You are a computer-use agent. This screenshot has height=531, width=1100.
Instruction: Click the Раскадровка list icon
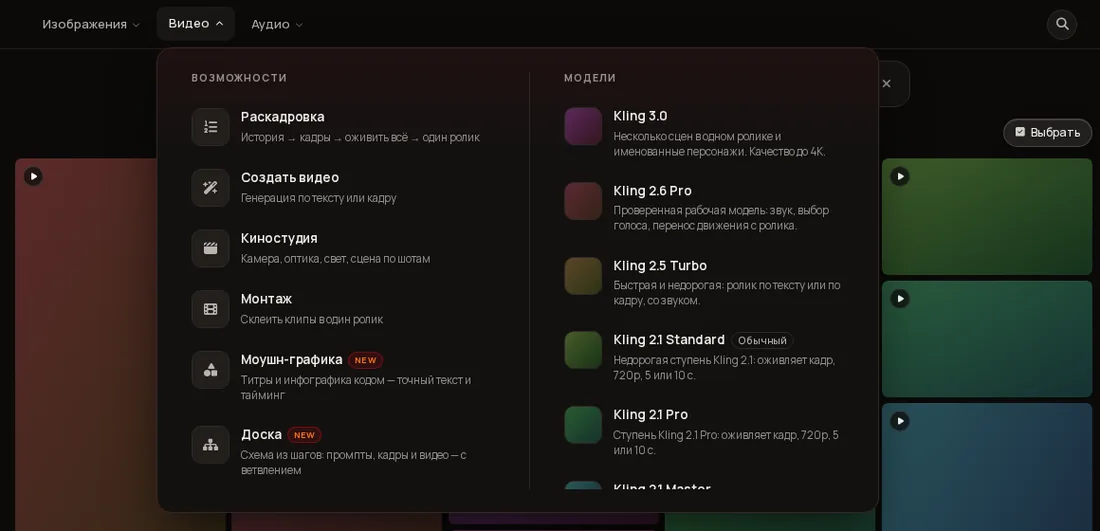click(210, 127)
